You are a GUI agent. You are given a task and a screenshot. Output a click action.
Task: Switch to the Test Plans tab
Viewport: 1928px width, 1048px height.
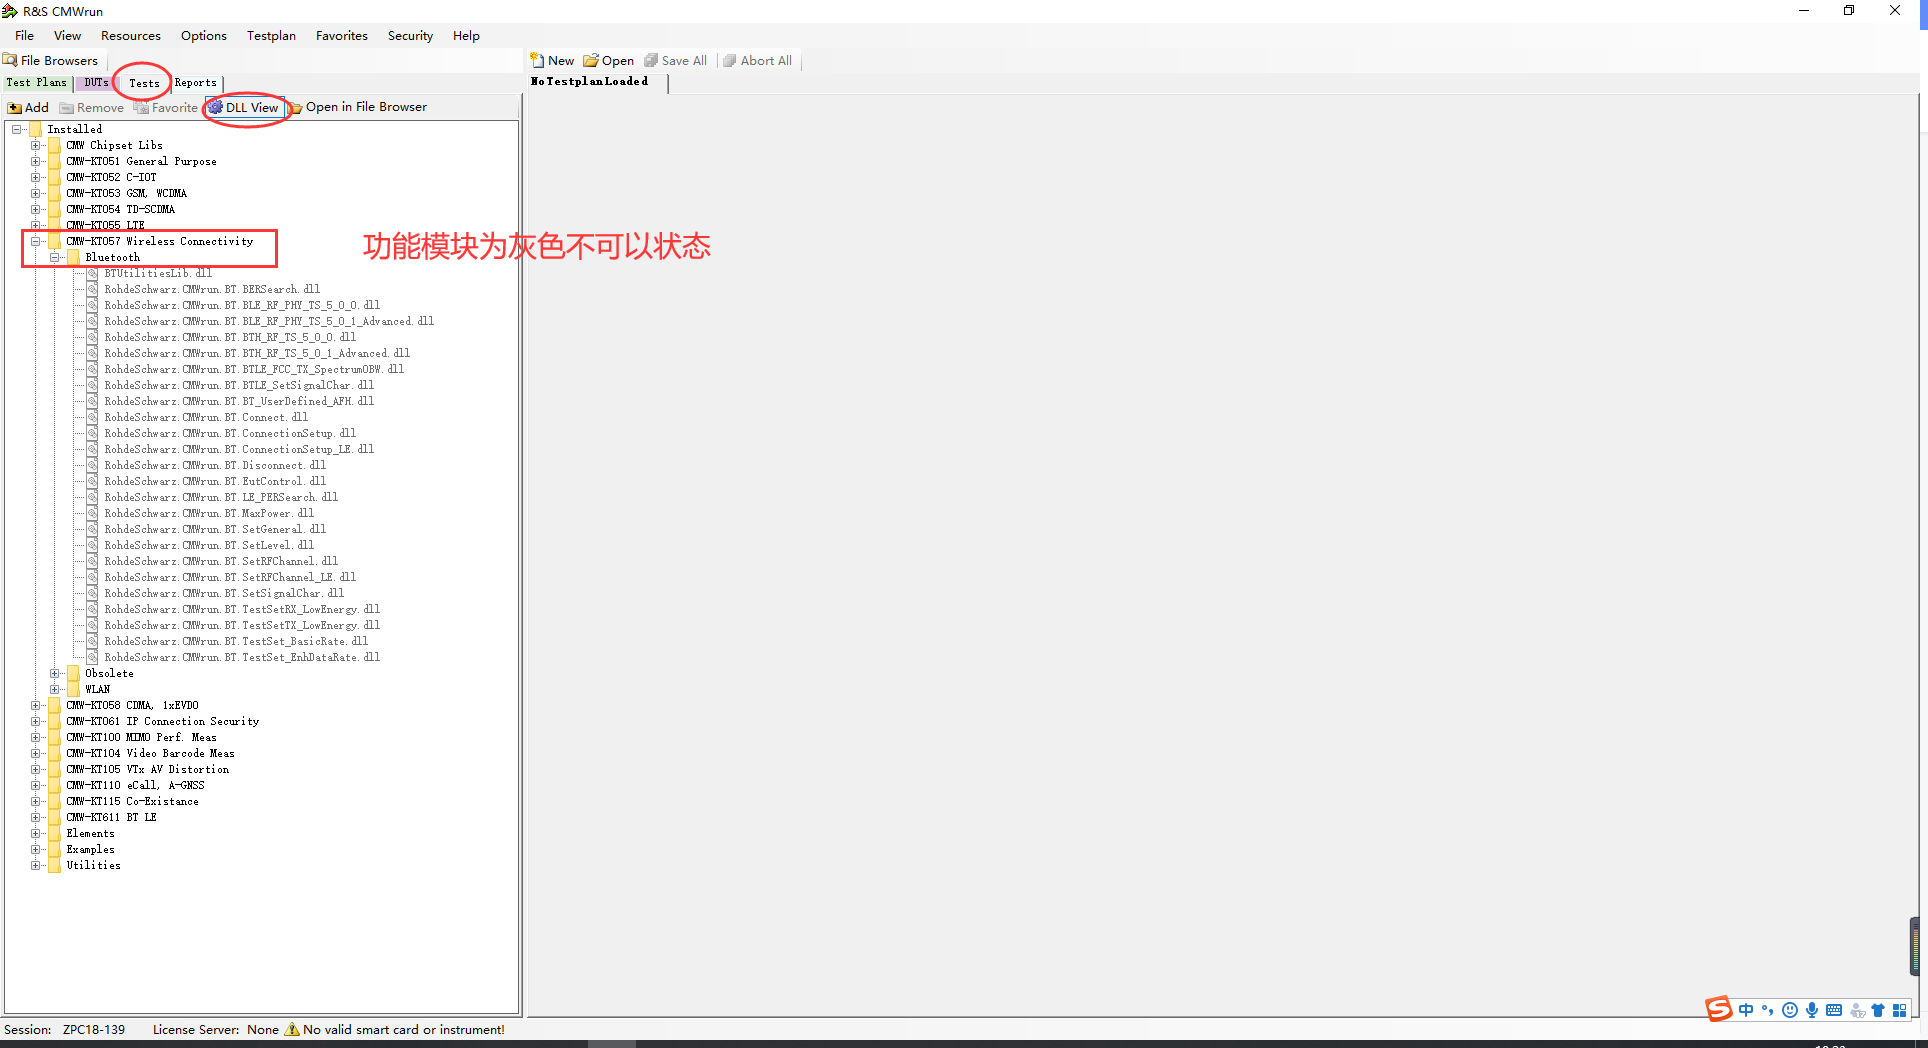[x=36, y=83]
